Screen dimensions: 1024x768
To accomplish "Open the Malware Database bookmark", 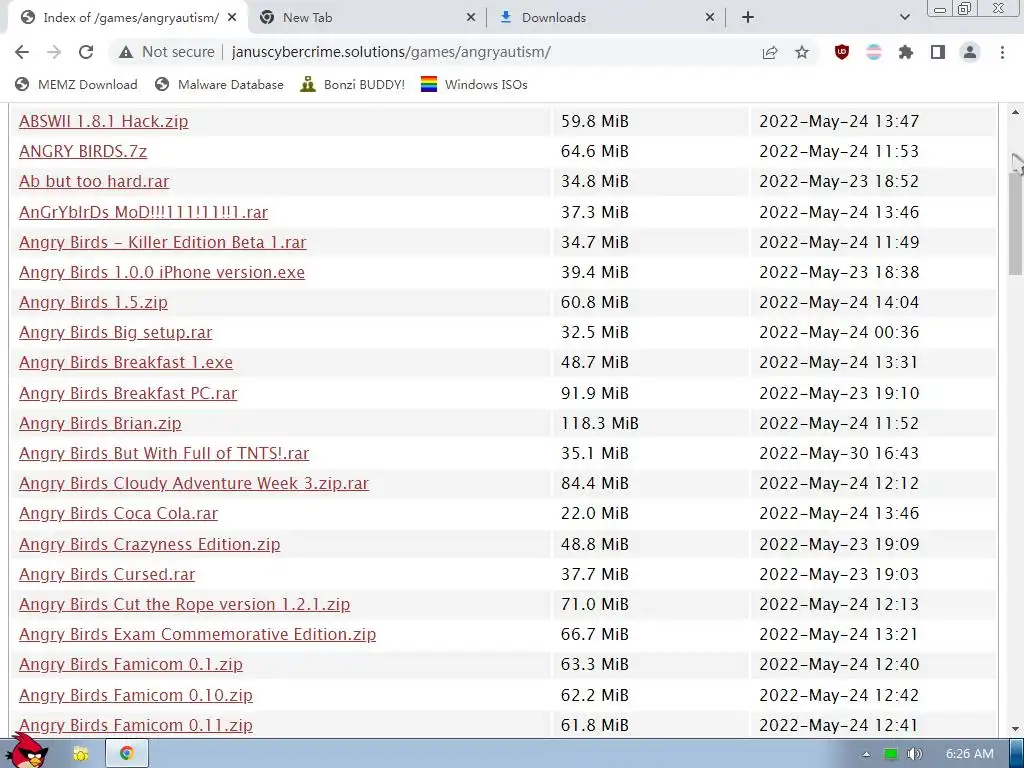I will pos(219,85).
